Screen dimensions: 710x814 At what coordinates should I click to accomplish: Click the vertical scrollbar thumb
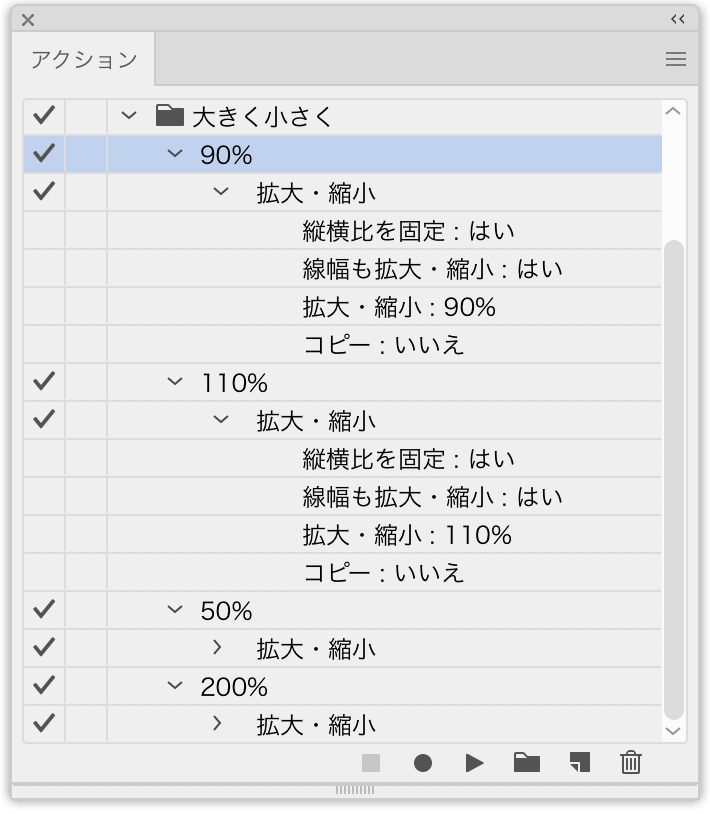pyautogui.click(x=675, y=480)
